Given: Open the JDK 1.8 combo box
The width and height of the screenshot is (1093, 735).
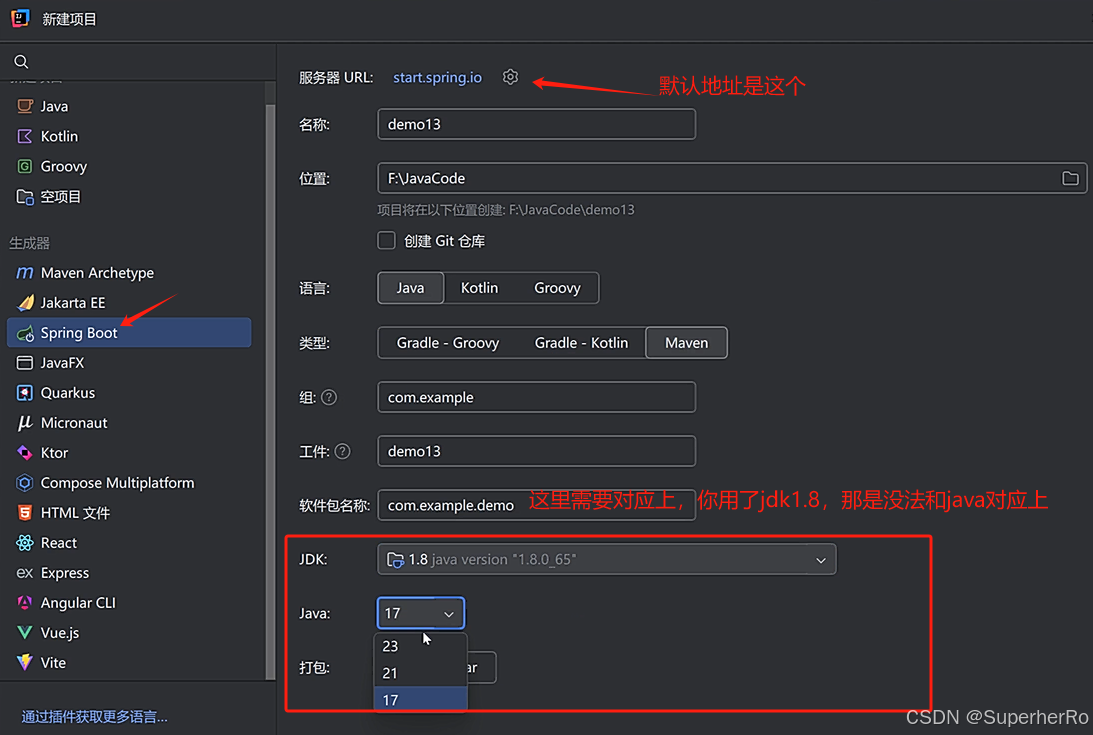Looking at the screenshot, I should click(606, 559).
